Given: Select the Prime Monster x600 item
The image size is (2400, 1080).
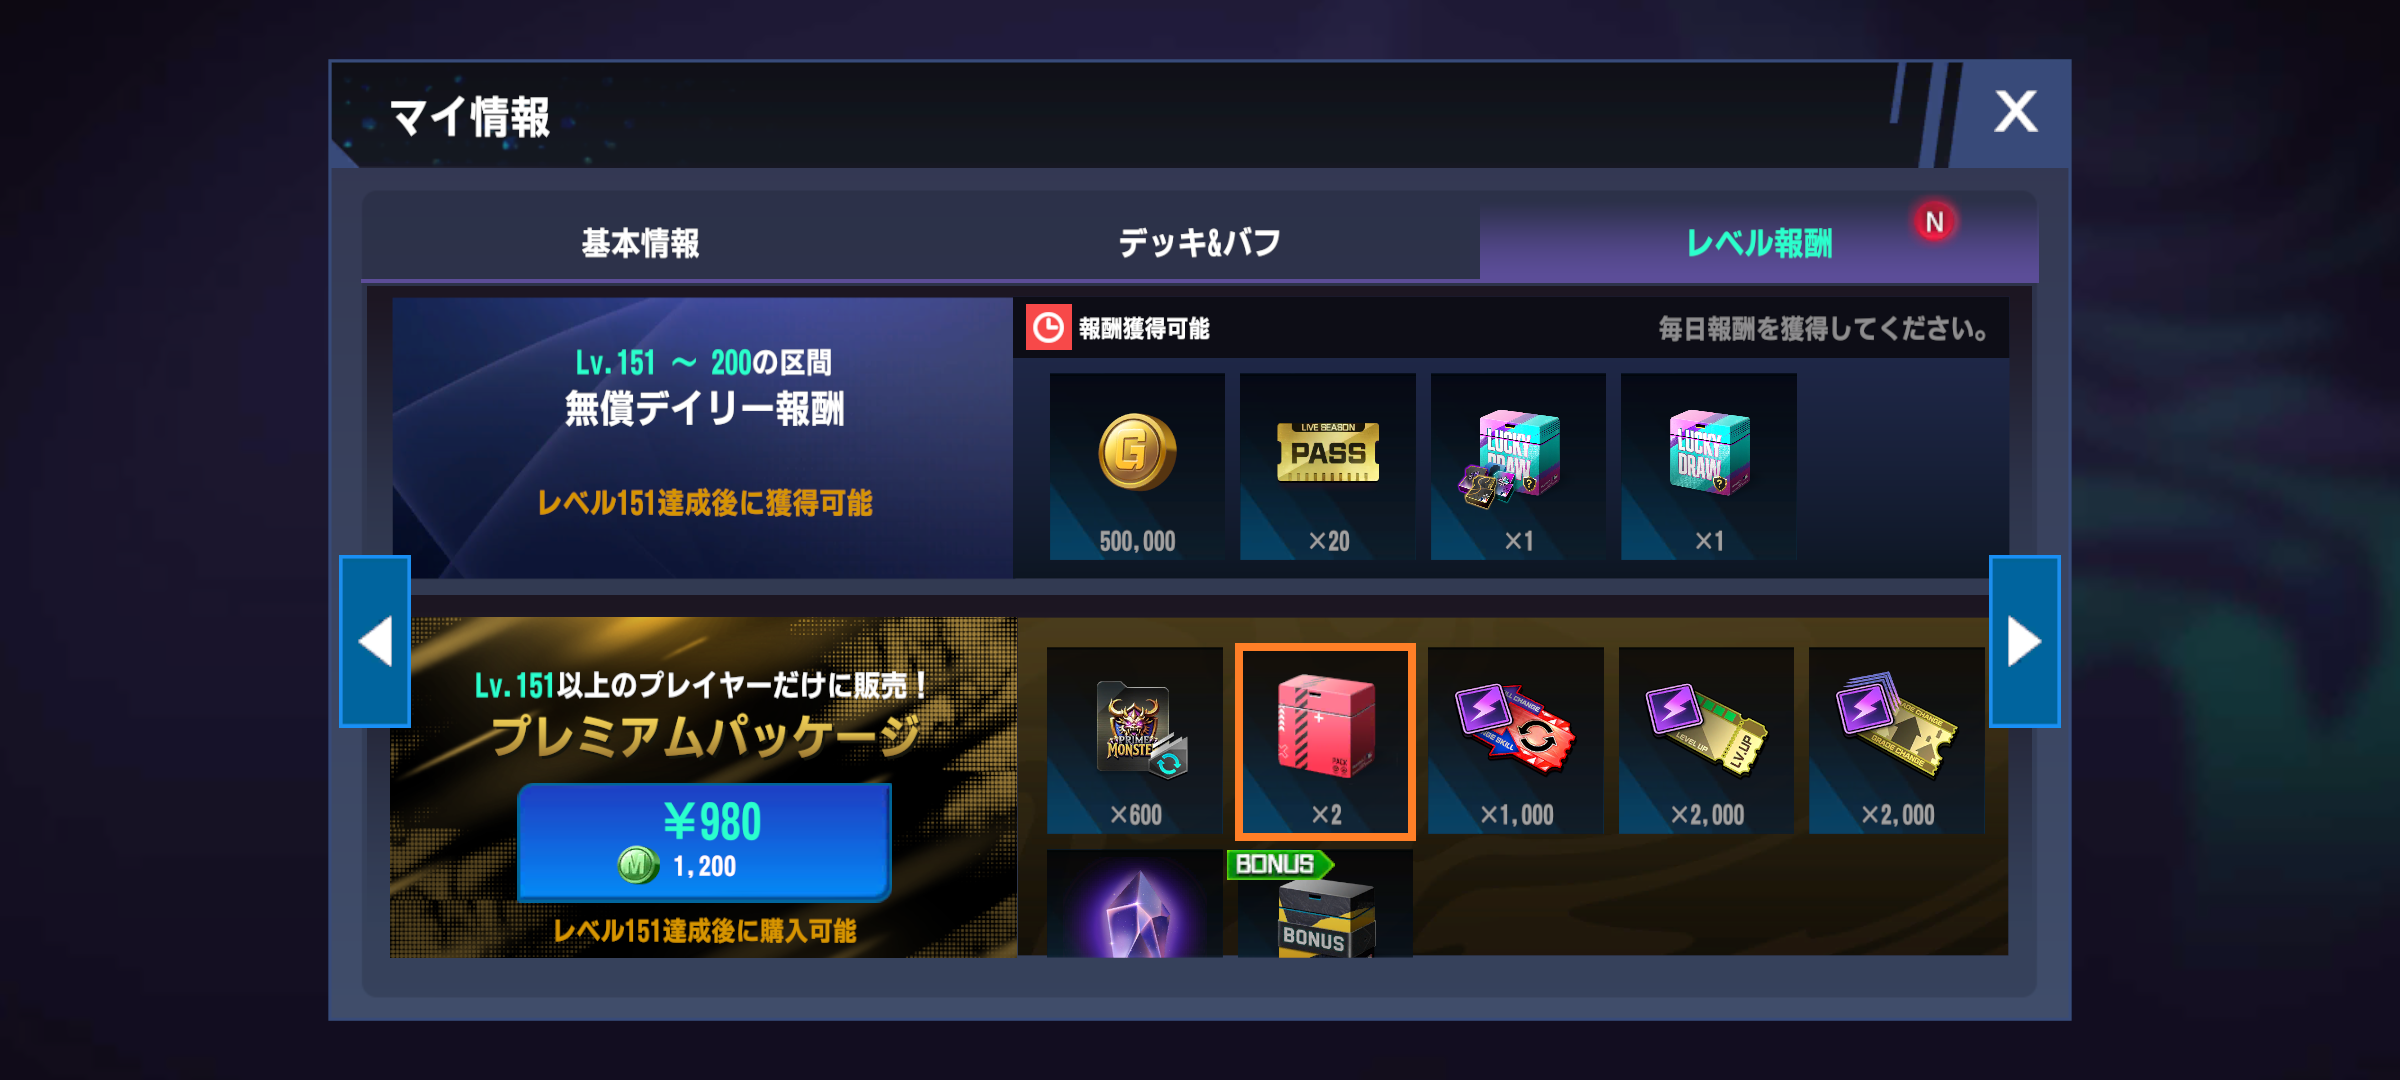Looking at the screenshot, I should 1135,741.
